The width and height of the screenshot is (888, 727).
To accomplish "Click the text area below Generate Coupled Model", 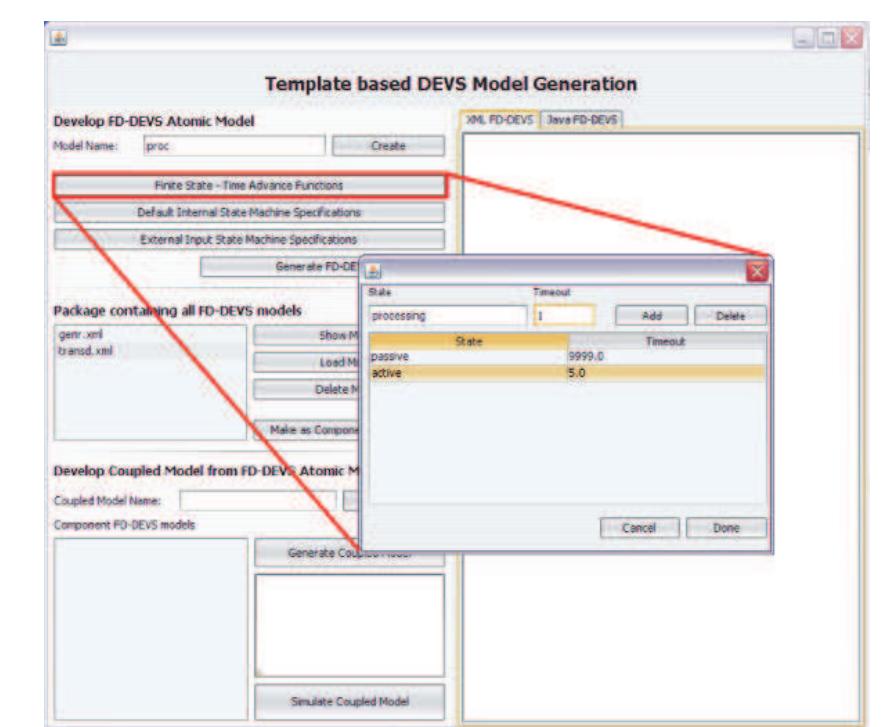I will click(x=349, y=626).
